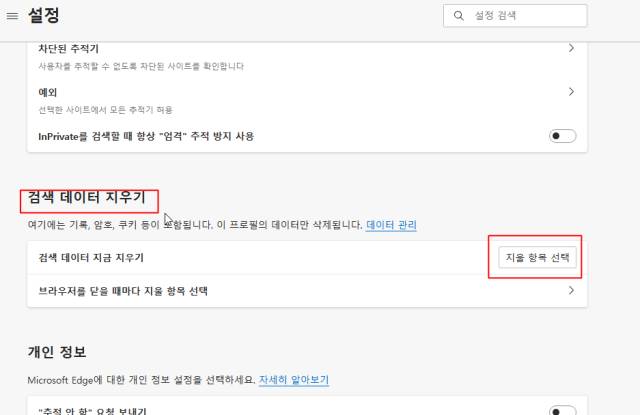Toggle the "추적 안 함" 요청 보내기 switch
Screen dimensions: 640x415
click(563, 410)
